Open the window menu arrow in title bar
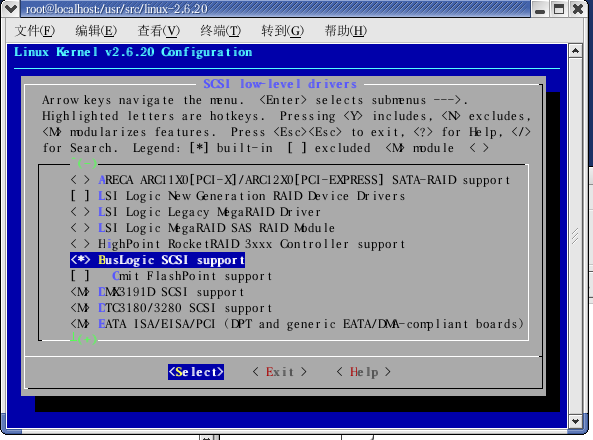 tap(10, 9)
